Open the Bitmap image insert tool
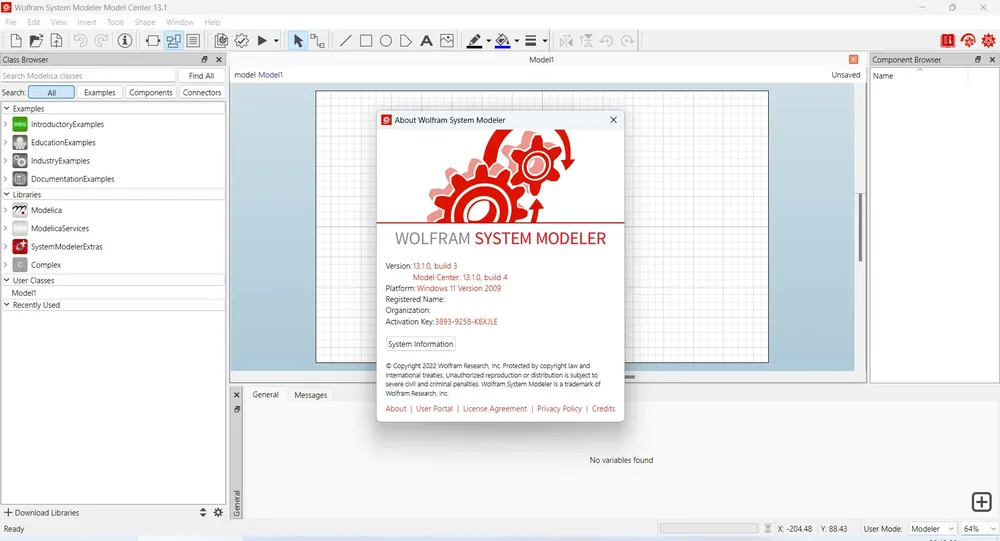 click(446, 41)
